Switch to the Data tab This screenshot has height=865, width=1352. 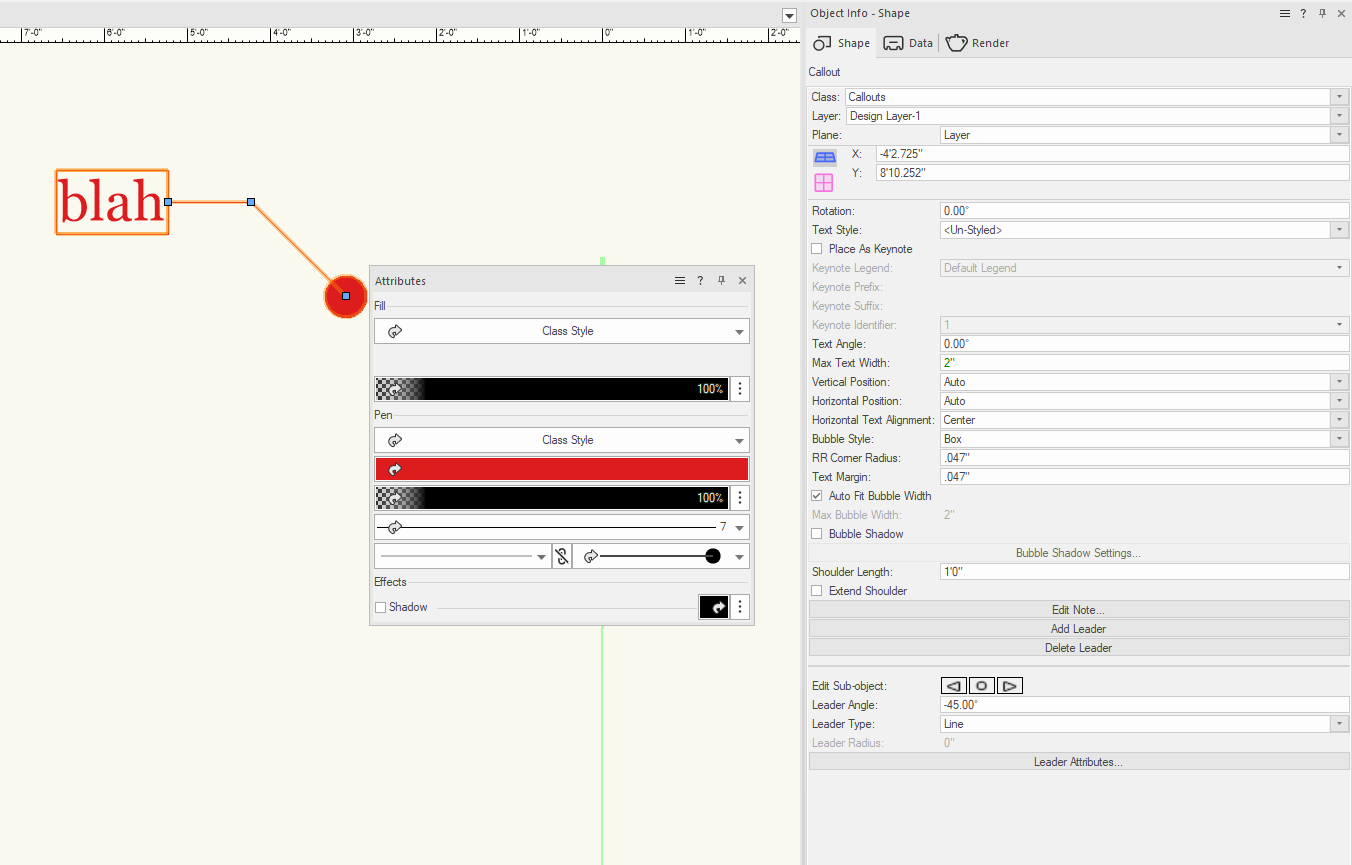(x=908, y=43)
